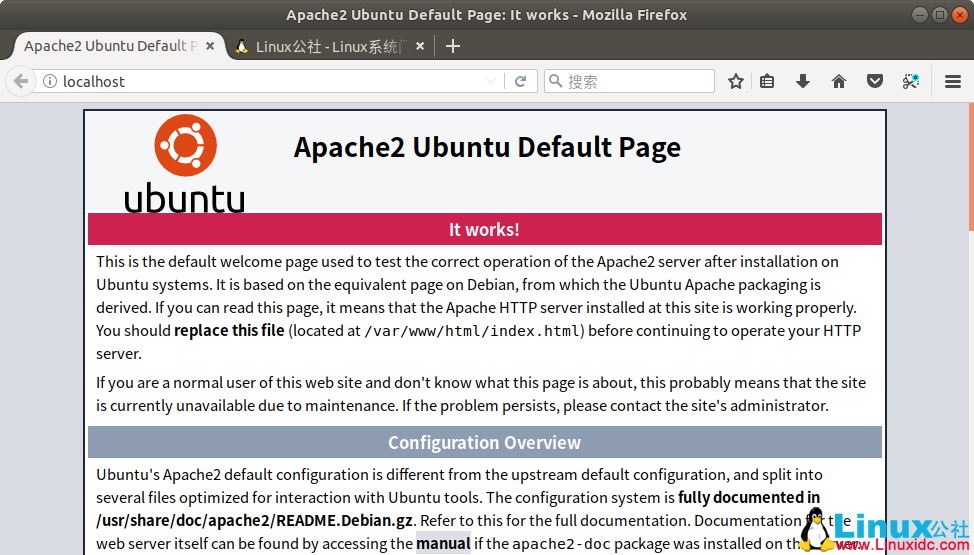The image size is (974, 555).
Task: Click the Configuration Overview heading
Action: (x=485, y=443)
